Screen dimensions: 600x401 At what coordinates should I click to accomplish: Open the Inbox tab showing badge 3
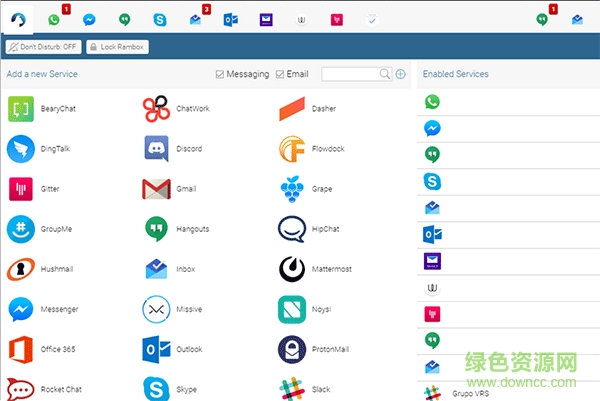(196, 20)
